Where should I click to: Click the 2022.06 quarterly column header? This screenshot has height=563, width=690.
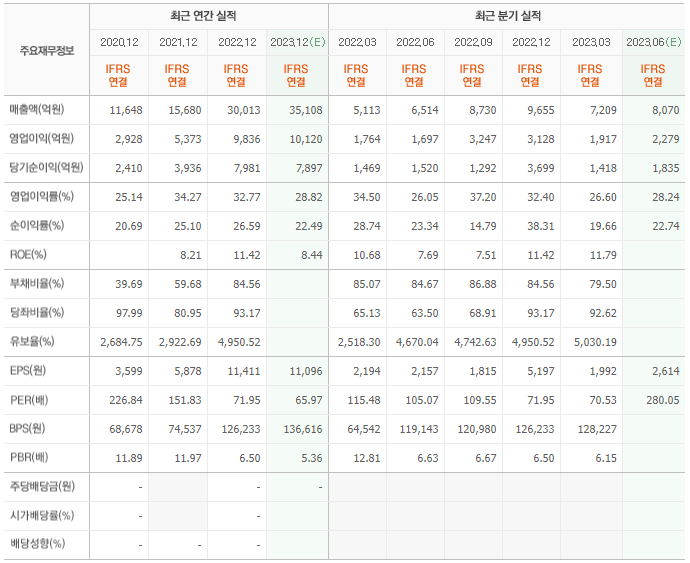[x=415, y=42]
